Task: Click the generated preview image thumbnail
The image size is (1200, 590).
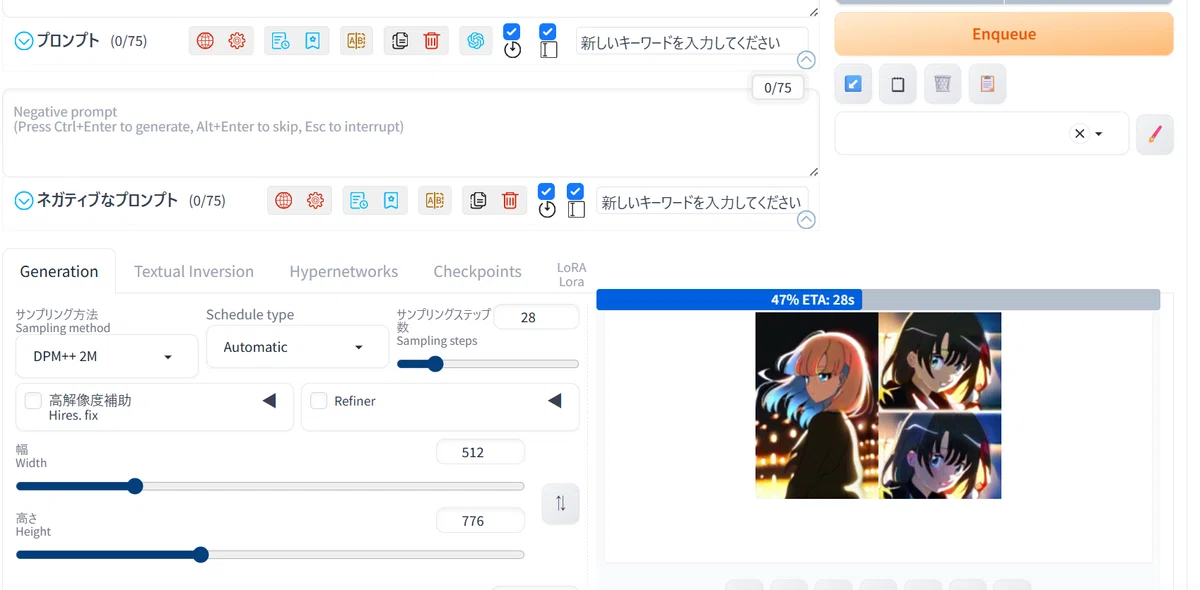Action: pyautogui.click(x=878, y=405)
